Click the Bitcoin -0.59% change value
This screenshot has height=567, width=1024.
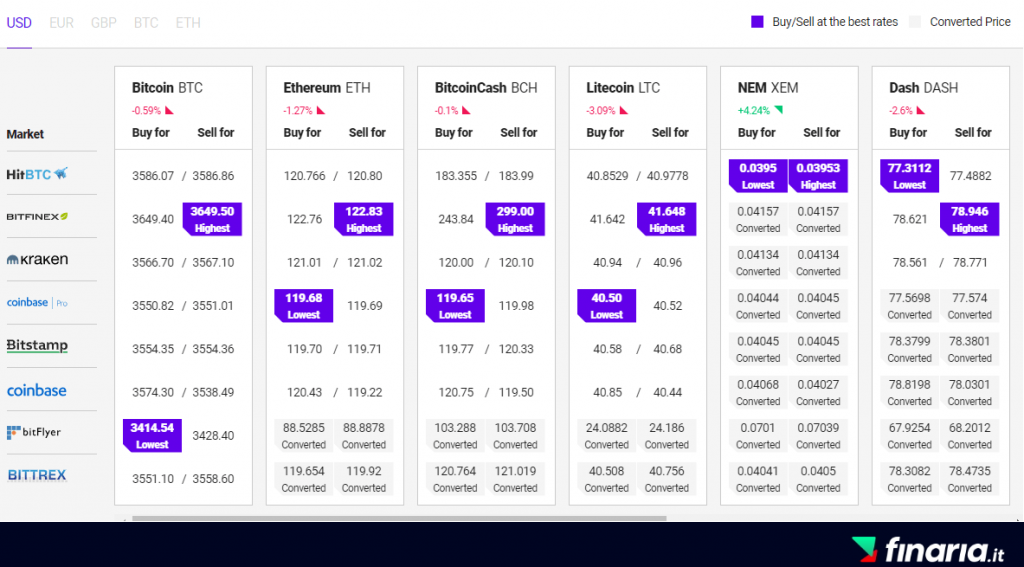[x=147, y=110]
